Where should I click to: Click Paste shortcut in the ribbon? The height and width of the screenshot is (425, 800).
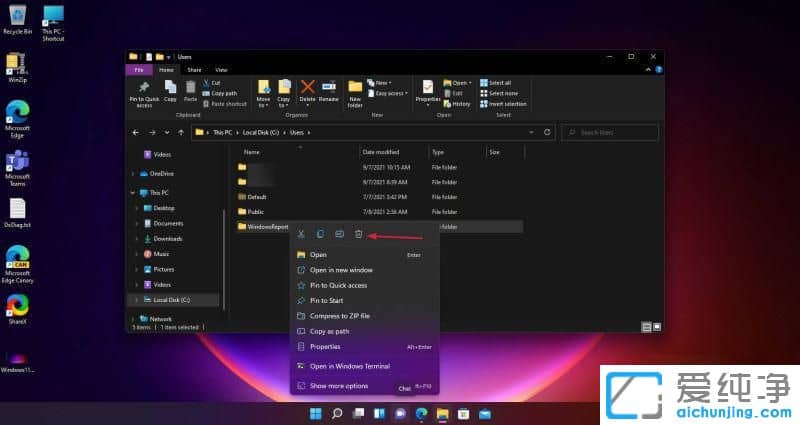pyautogui.click(x=224, y=104)
